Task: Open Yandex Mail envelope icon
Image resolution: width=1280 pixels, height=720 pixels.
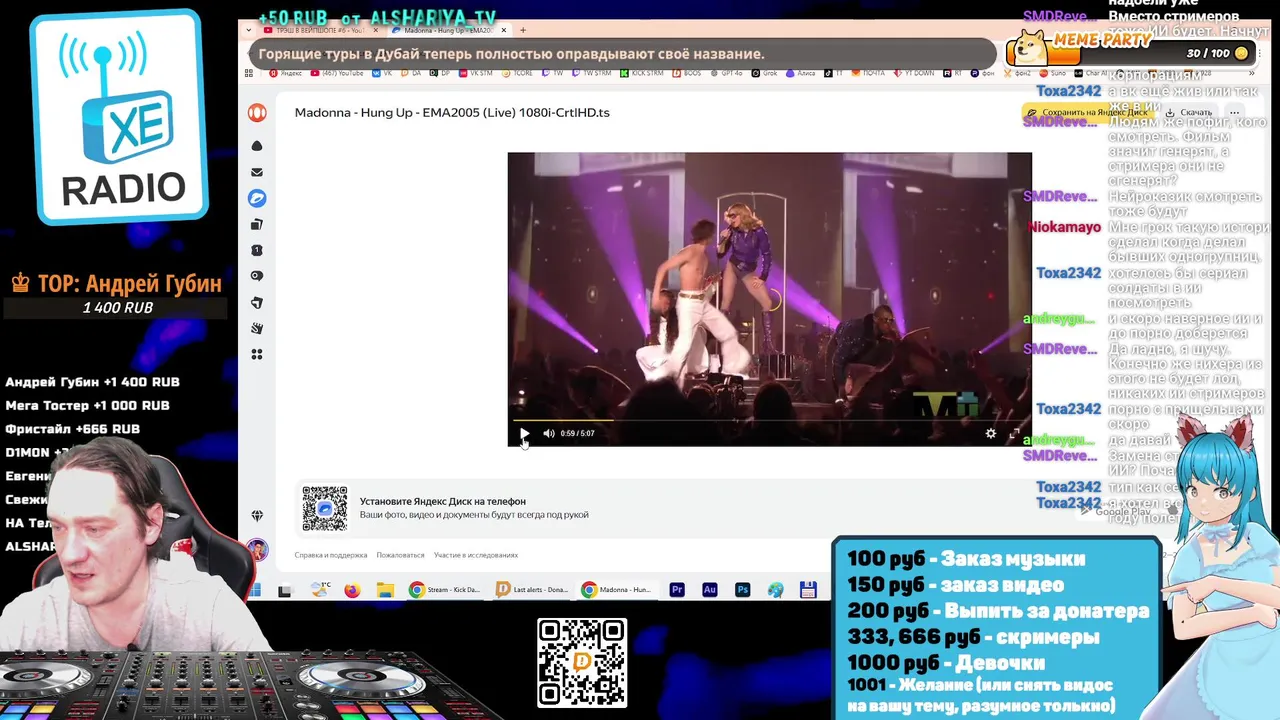Action: click(x=257, y=172)
